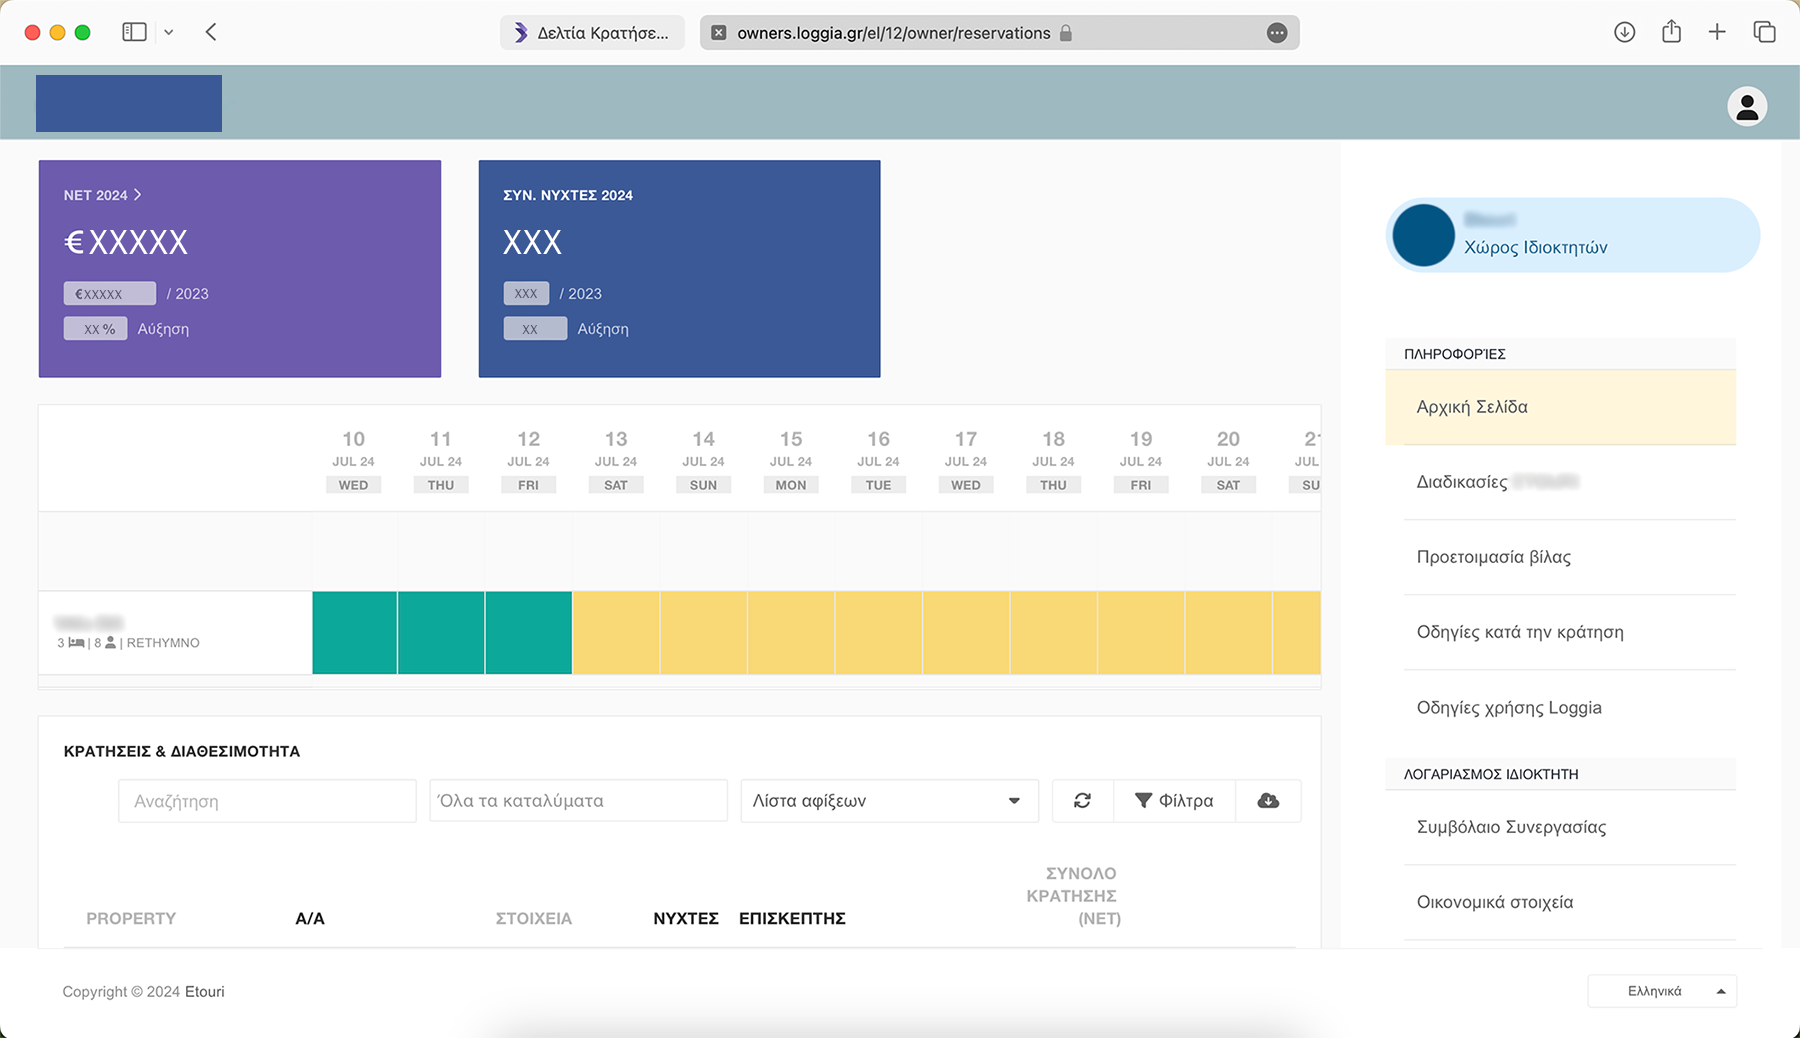
Task: Toggle the Safari sidebar icon
Action: point(134,32)
